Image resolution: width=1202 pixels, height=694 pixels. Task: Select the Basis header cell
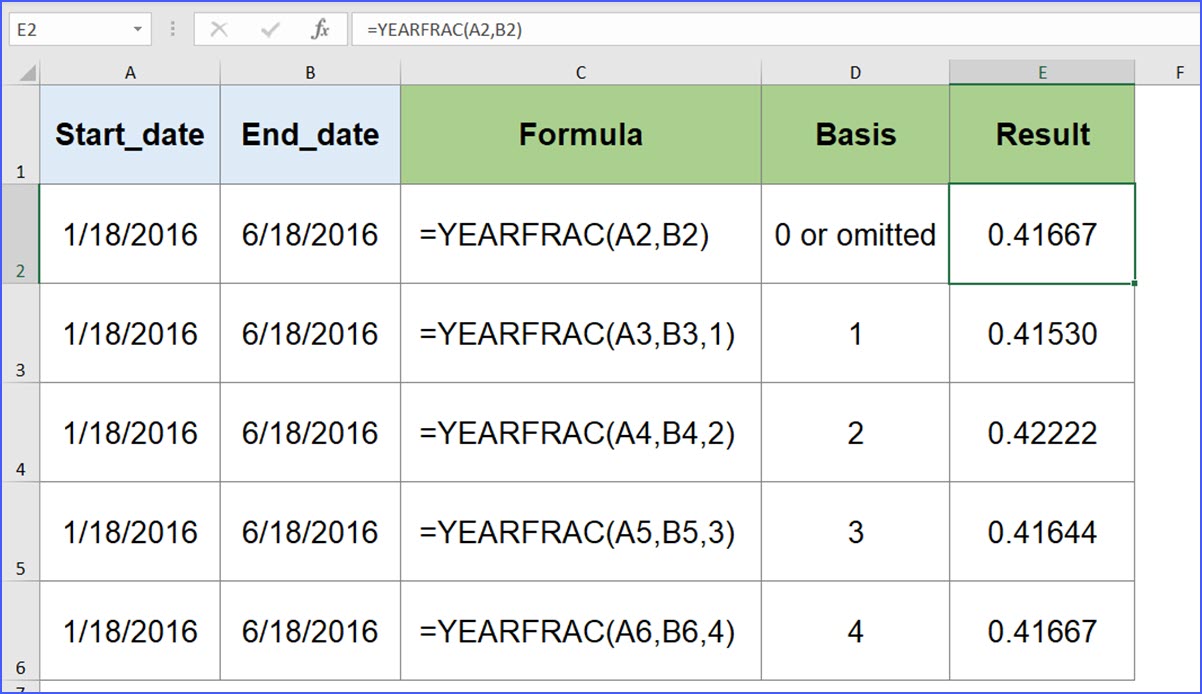(x=855, y=134)
